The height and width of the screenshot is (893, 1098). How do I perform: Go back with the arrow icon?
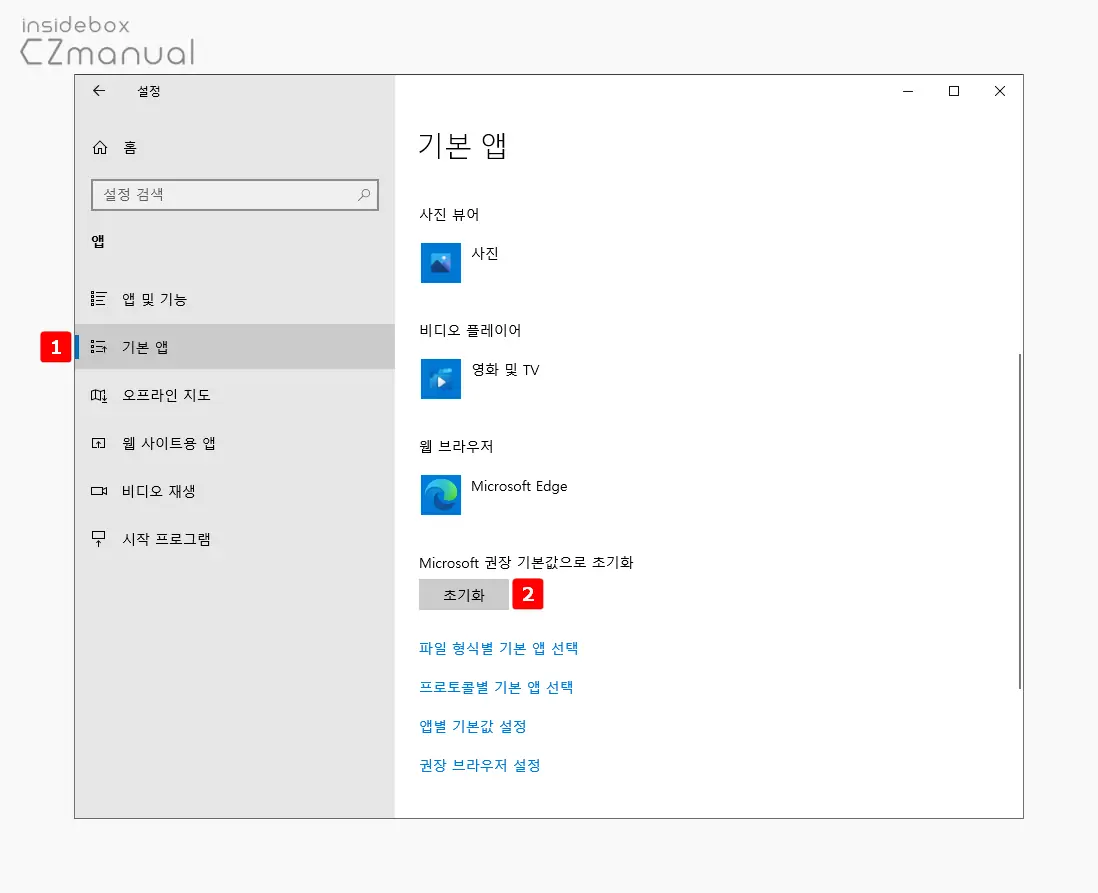[x=99, y=91]
